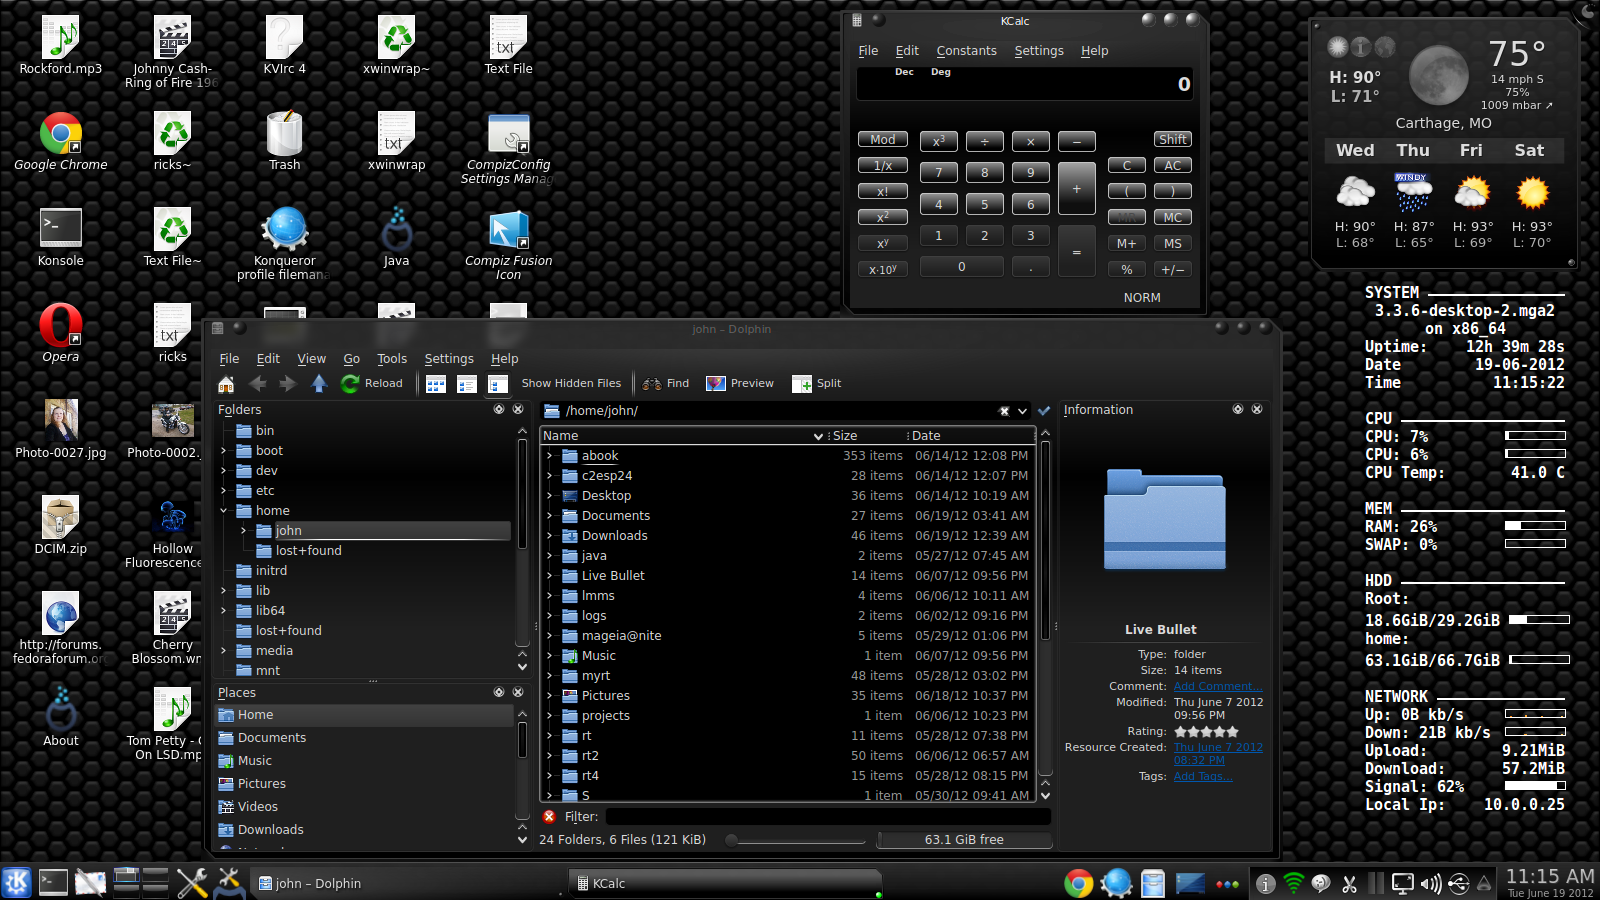Confirm location with the checkmark icon
Viewport: 1600px width, 900px height.
(x=1044, y=411)
